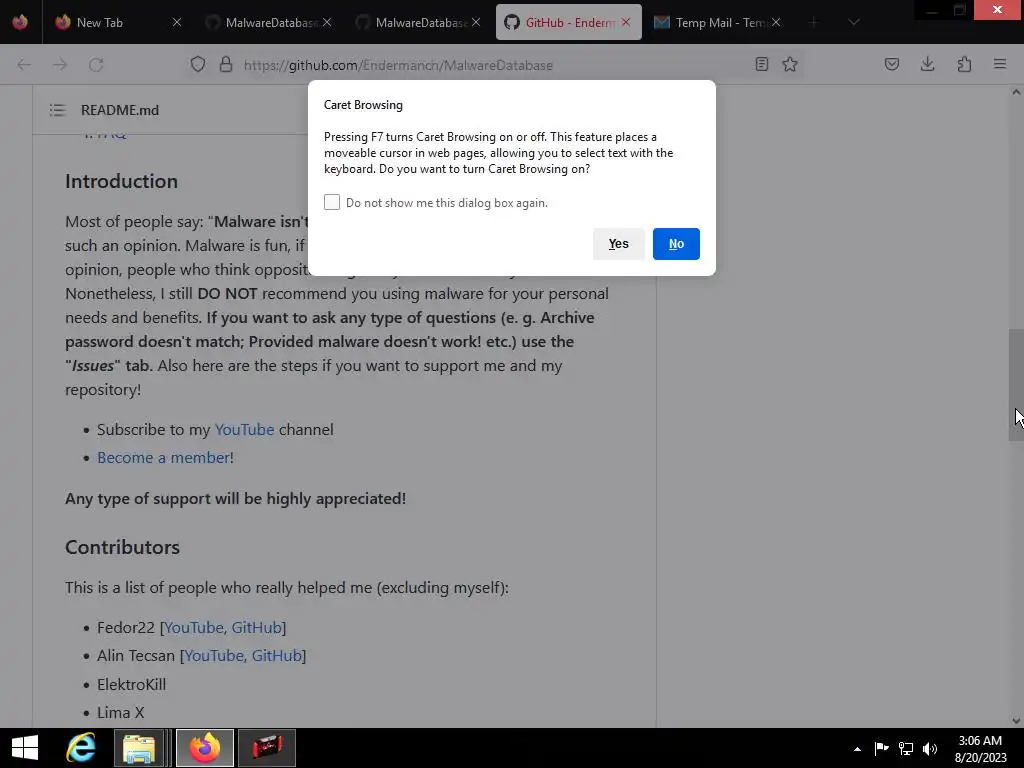Click the Firefox taskbar icon
This screenshot has width=1024, height=768.
(205, 748)
